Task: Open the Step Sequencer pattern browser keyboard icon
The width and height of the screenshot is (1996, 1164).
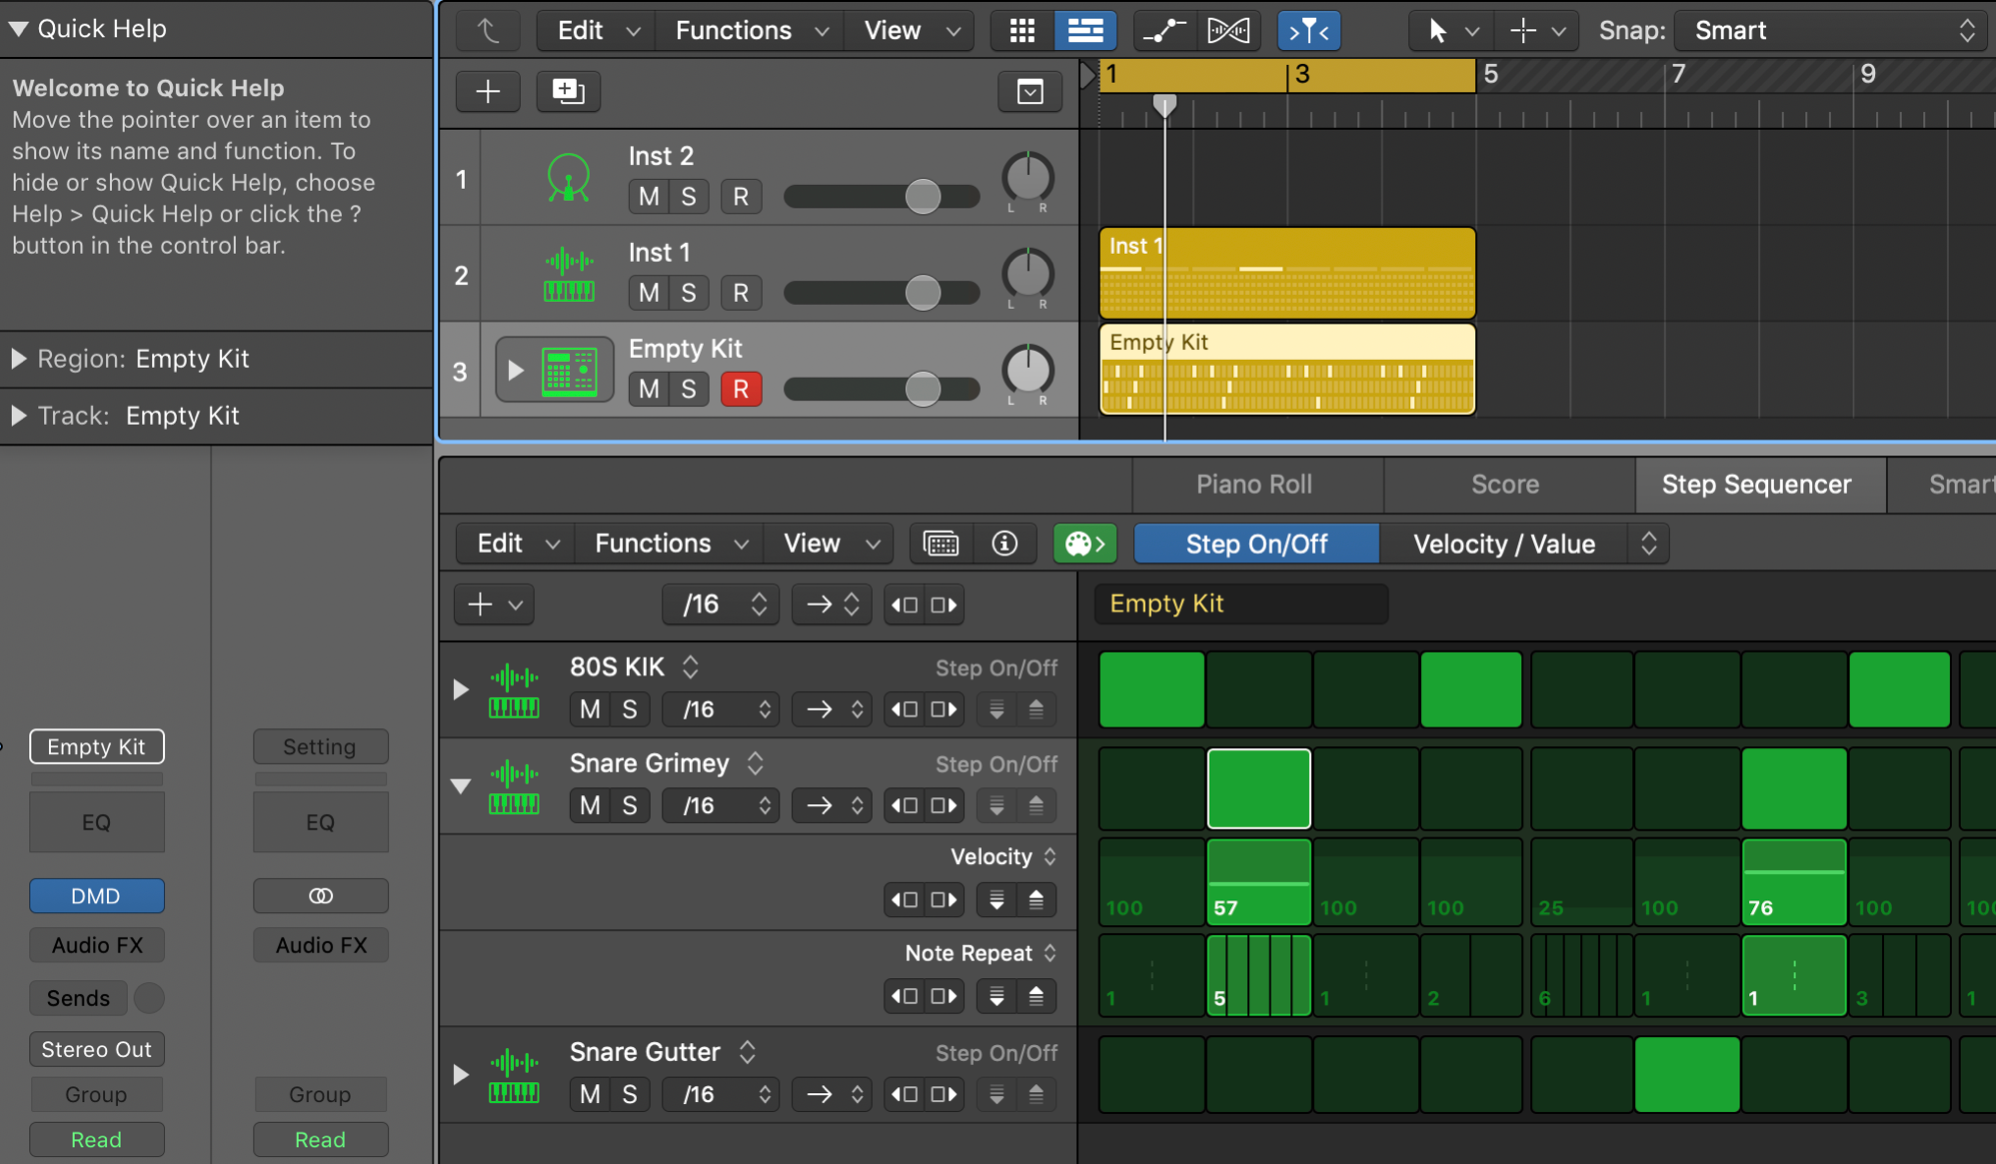Action: [941, 543]
